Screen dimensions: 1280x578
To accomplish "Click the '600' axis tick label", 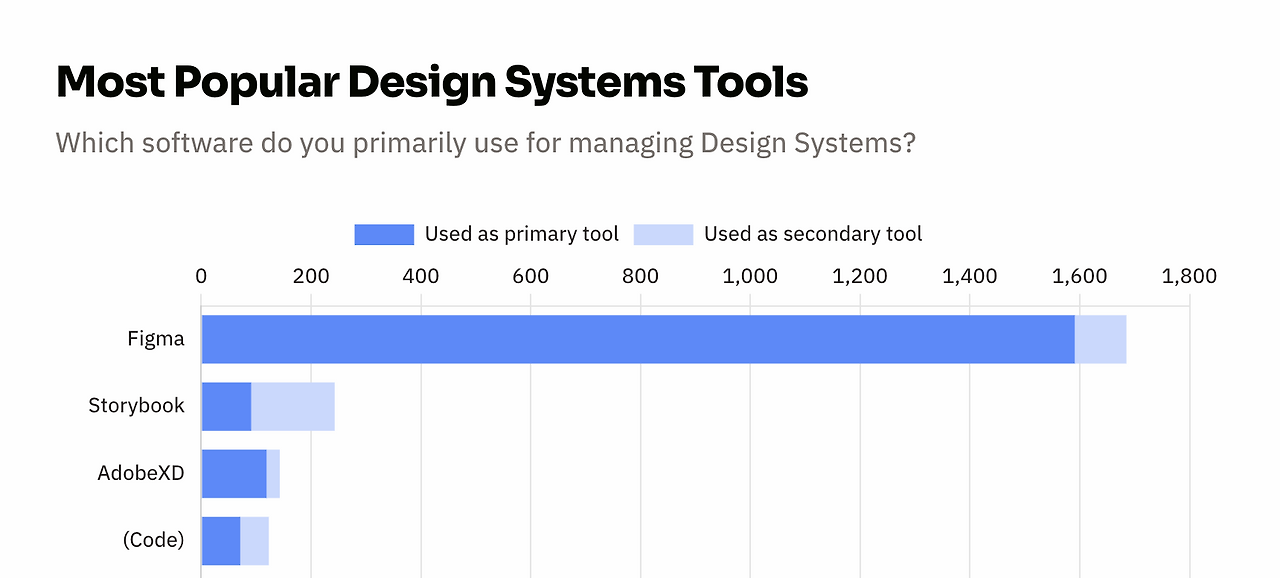I will pyautogui.click(x=530, y=277).
